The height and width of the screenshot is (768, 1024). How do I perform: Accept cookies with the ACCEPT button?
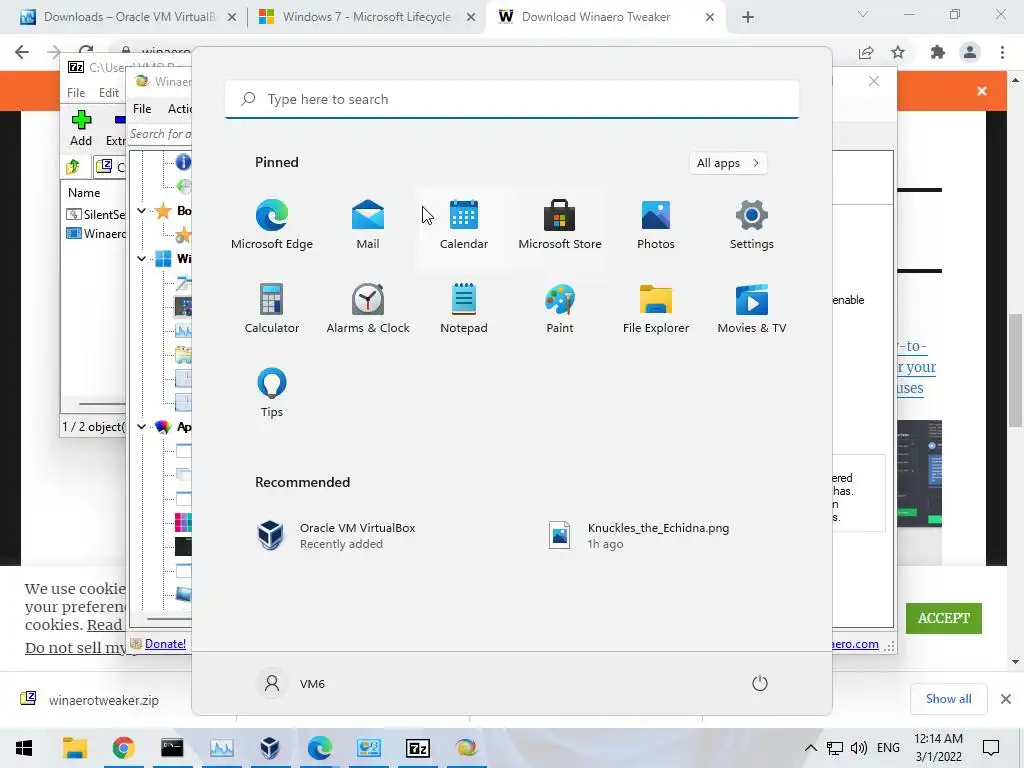coord(944,618)
